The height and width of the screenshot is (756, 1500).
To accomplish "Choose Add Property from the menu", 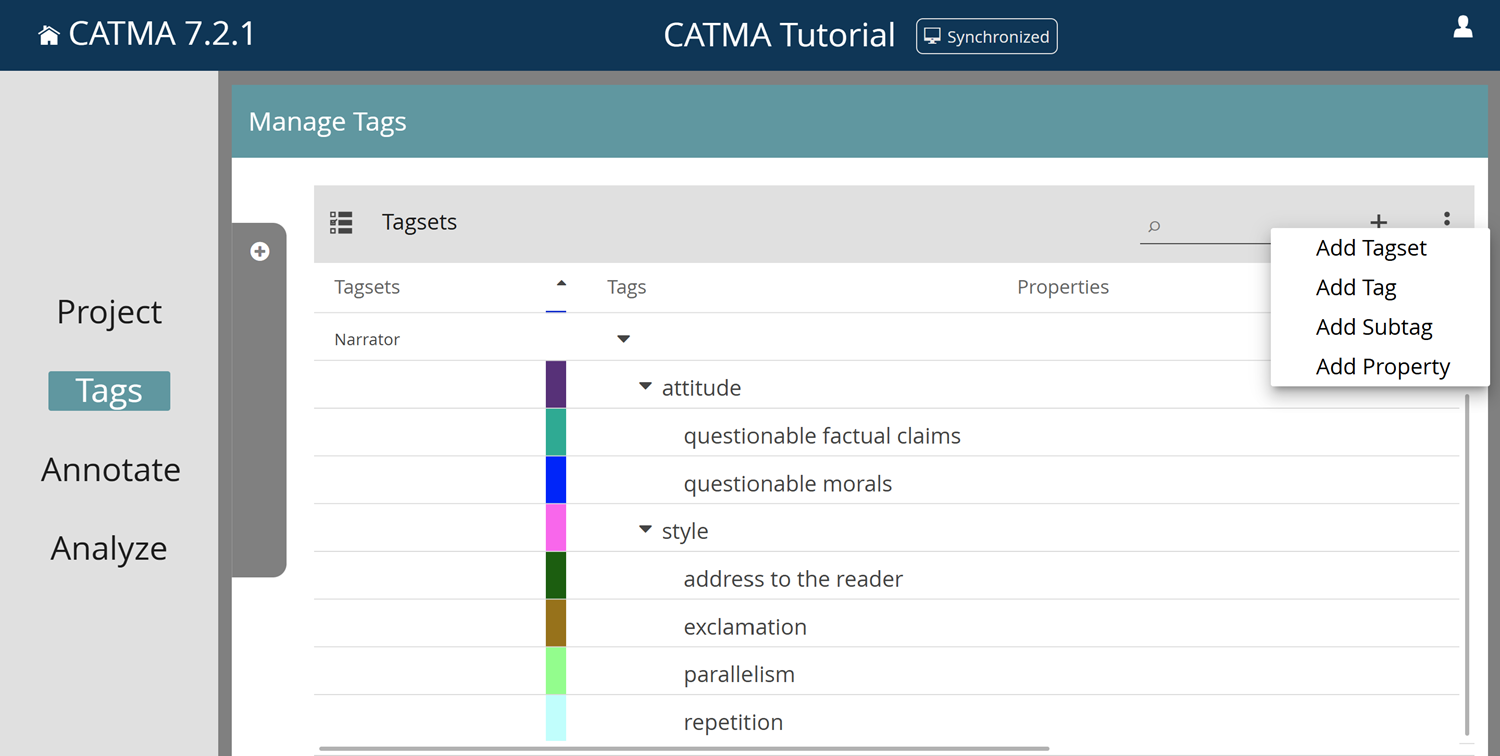I will (x=1383, y=367).
